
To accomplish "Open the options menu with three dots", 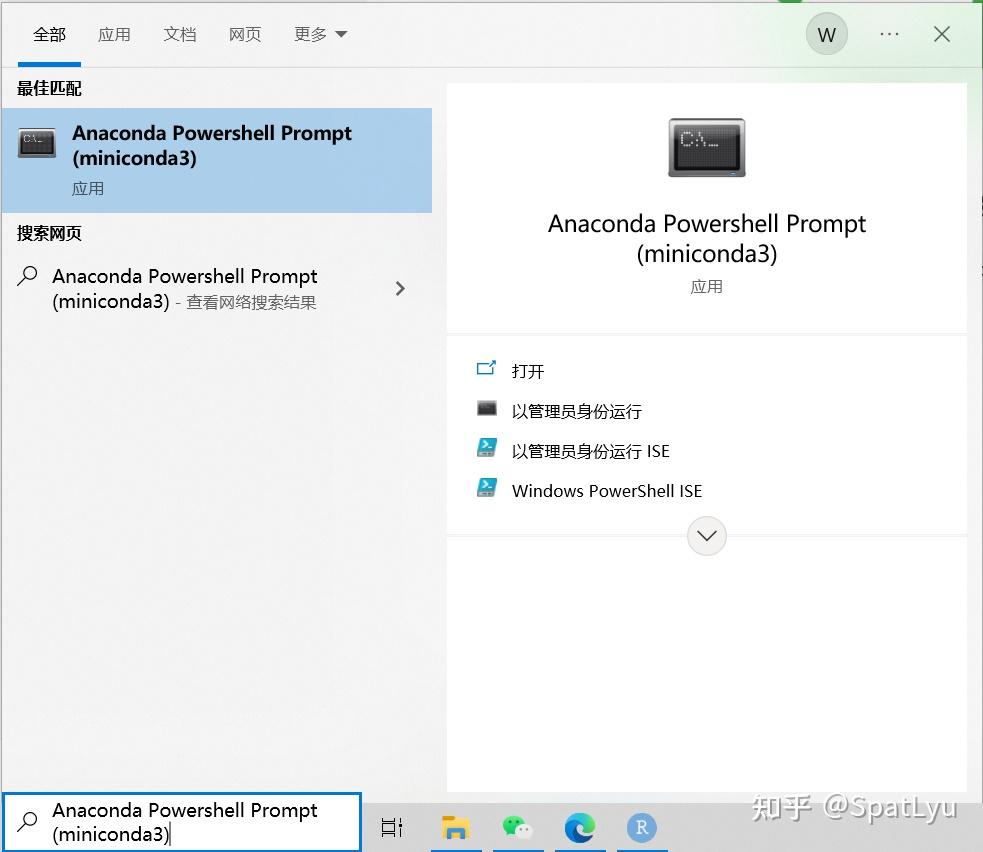I will coord(888,33).
